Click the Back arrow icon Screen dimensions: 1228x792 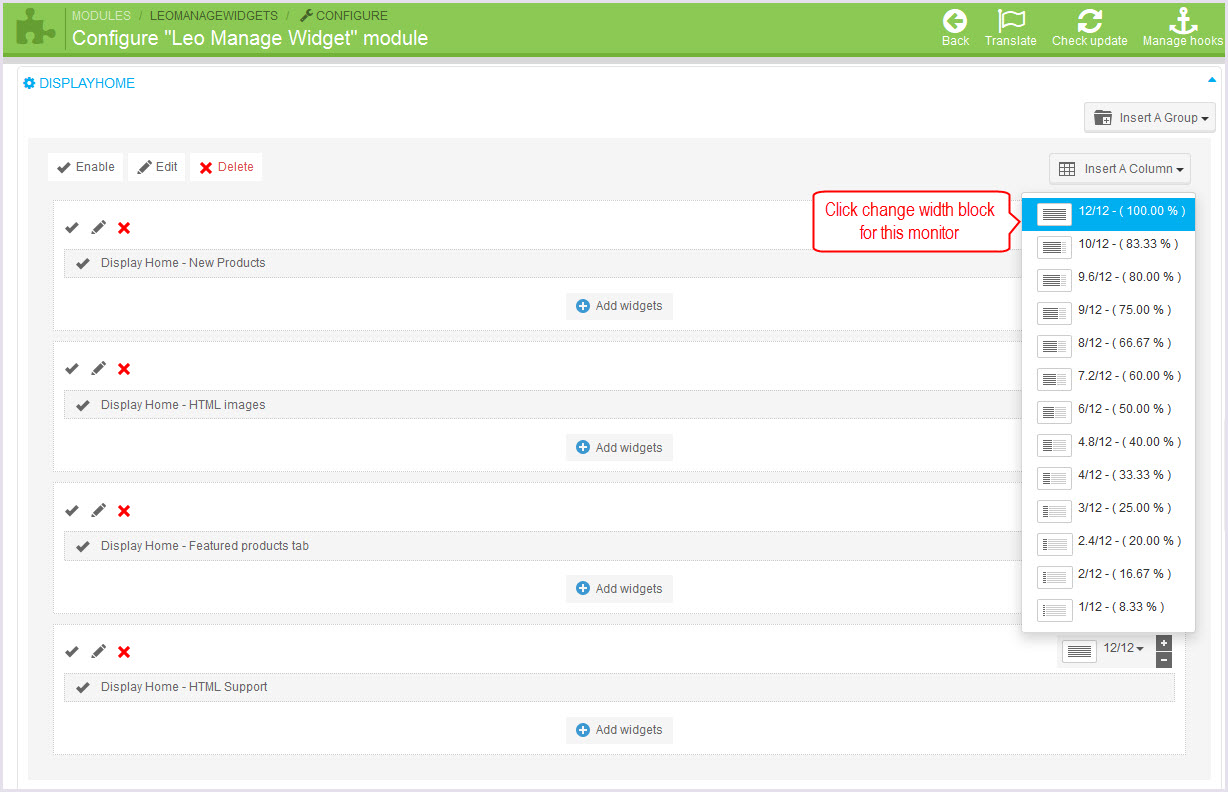[x=955, y=21]
